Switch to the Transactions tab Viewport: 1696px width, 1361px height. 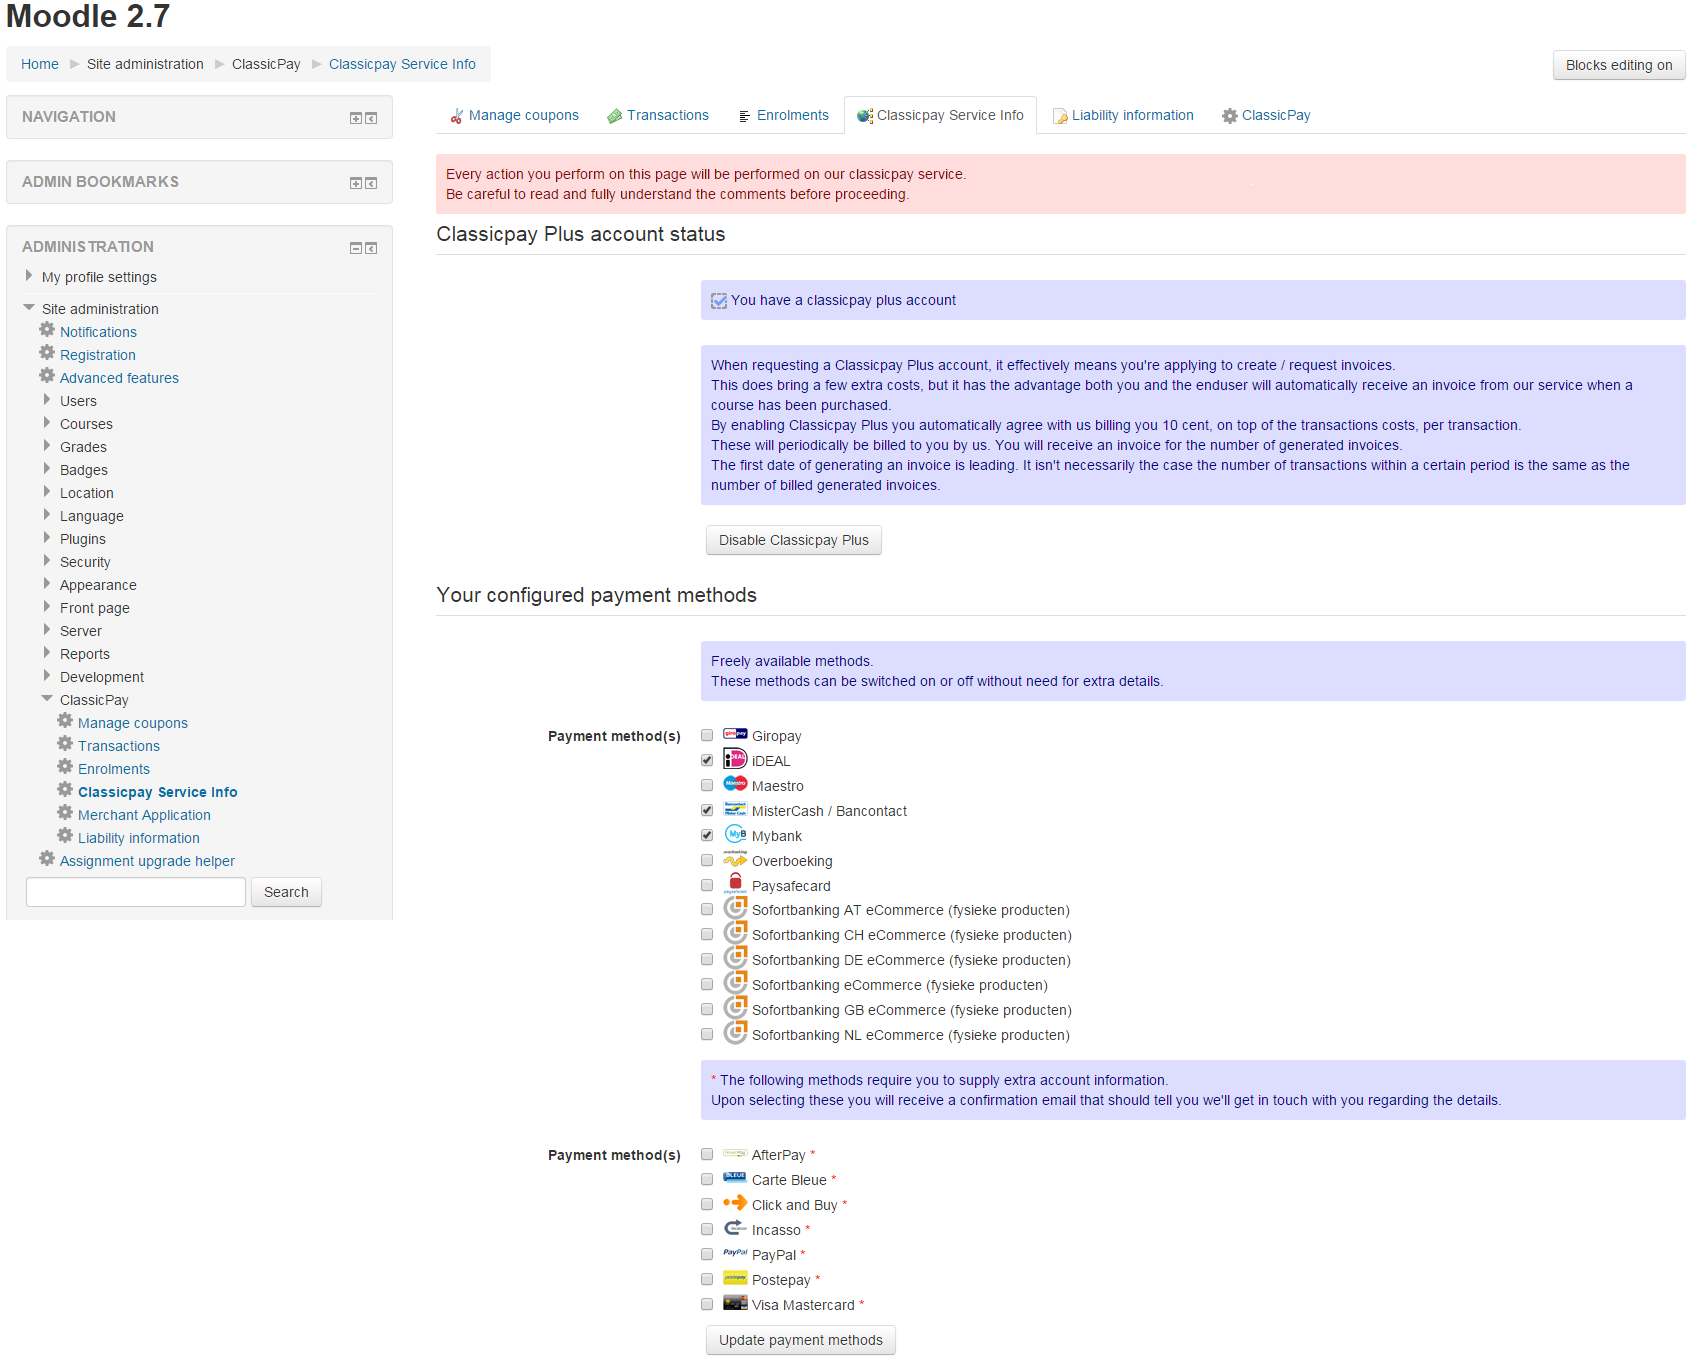(658, 116)
